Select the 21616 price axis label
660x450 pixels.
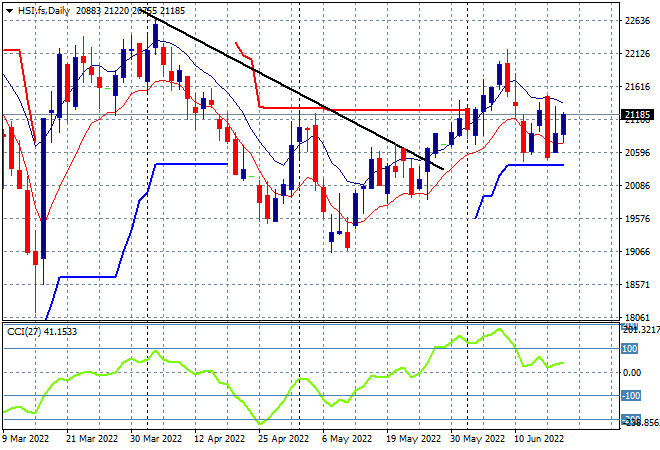[637, 87]
